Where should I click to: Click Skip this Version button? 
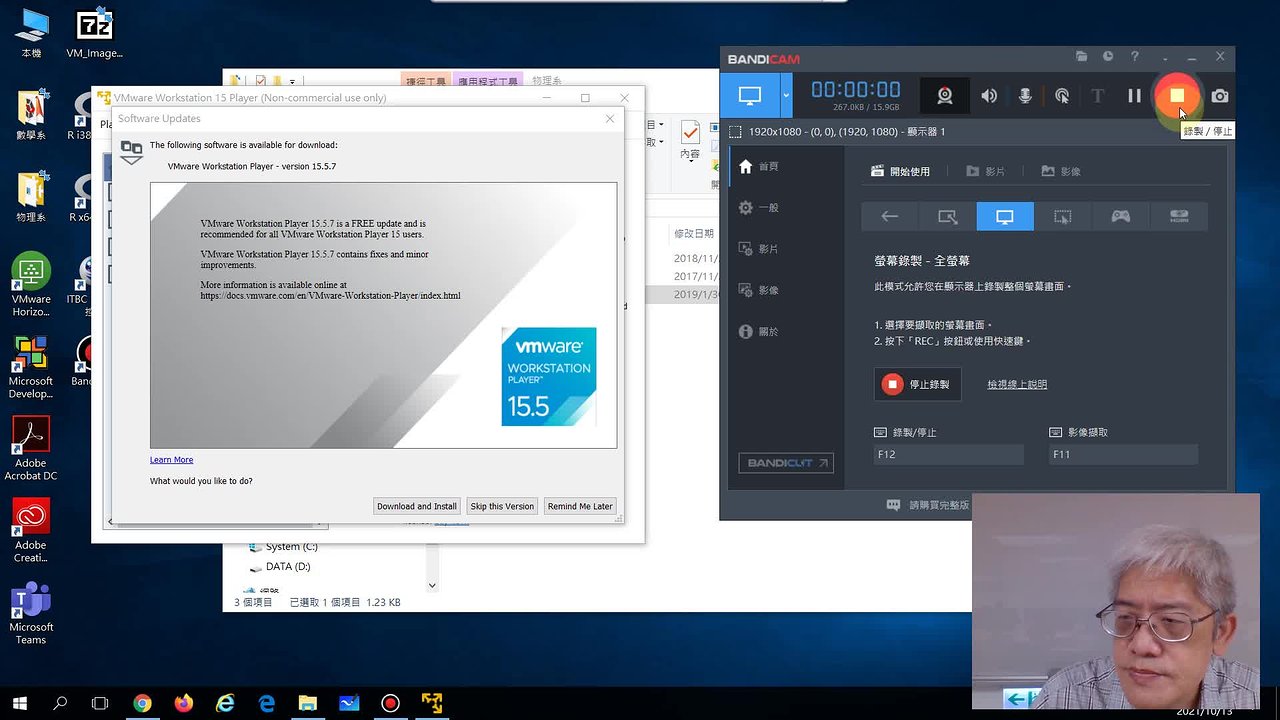[x=502, y=506]
